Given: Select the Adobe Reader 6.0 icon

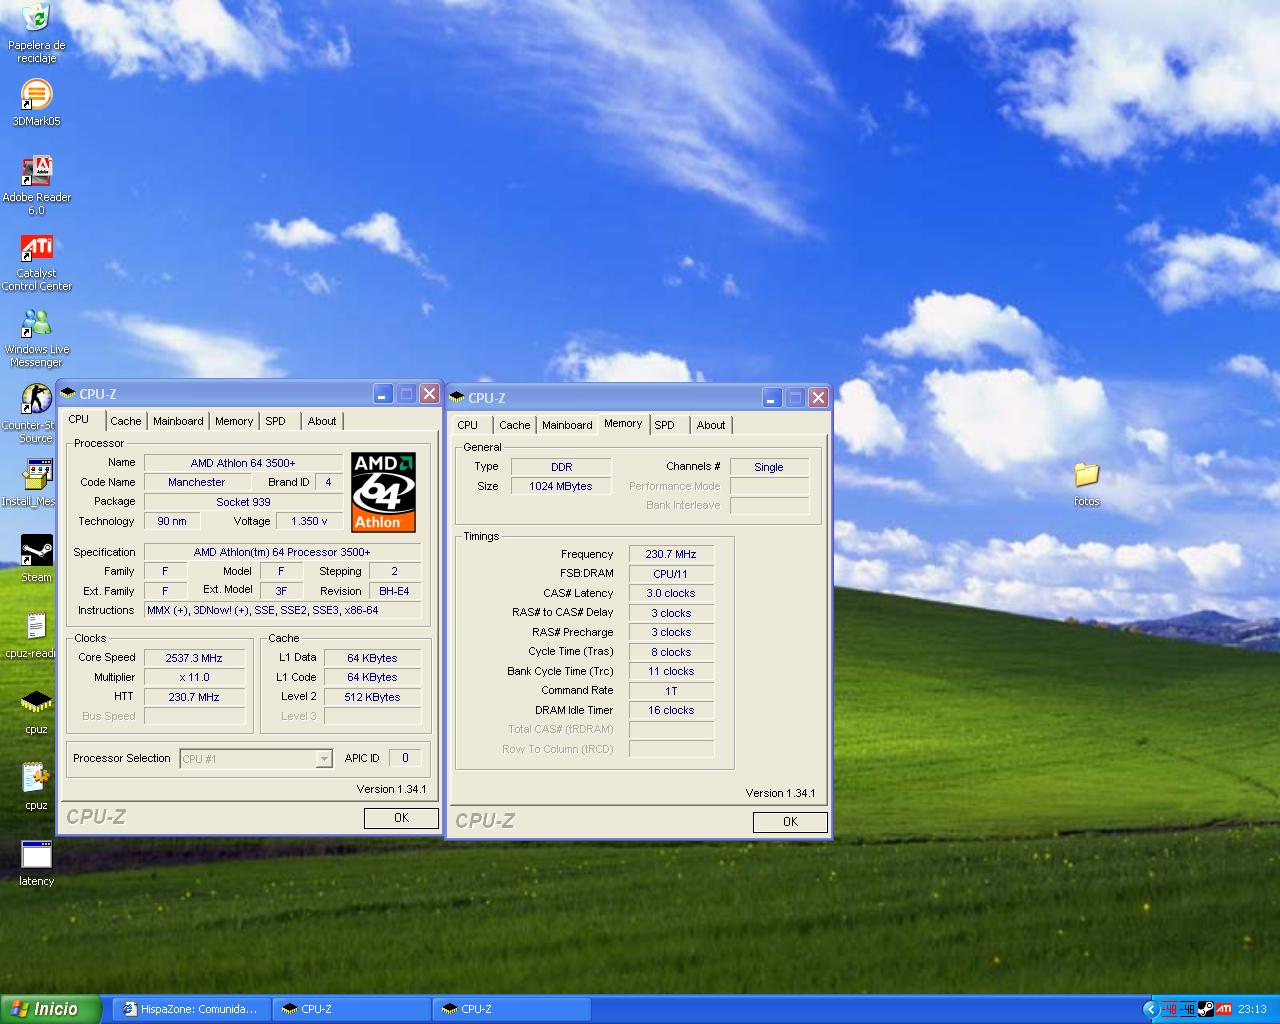Looking at the screenshot, I should pyautogui.click(x=36, y=172).
